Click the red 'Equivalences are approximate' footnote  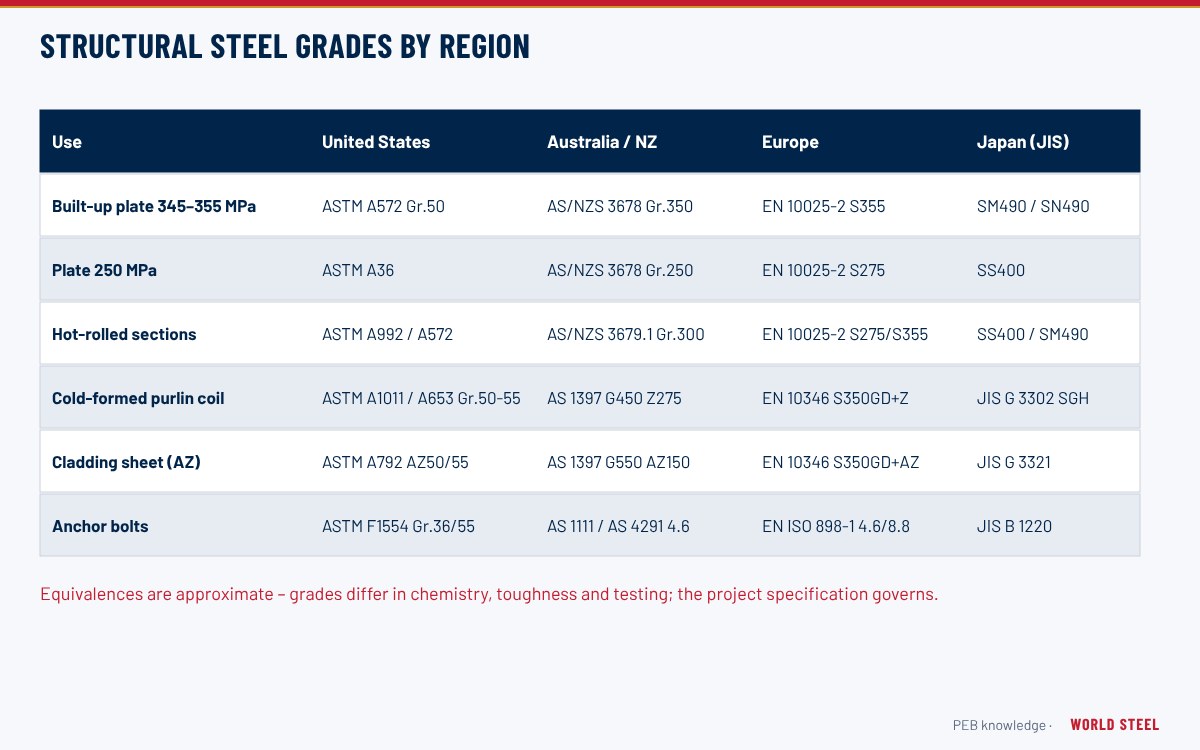click(489, 594)
